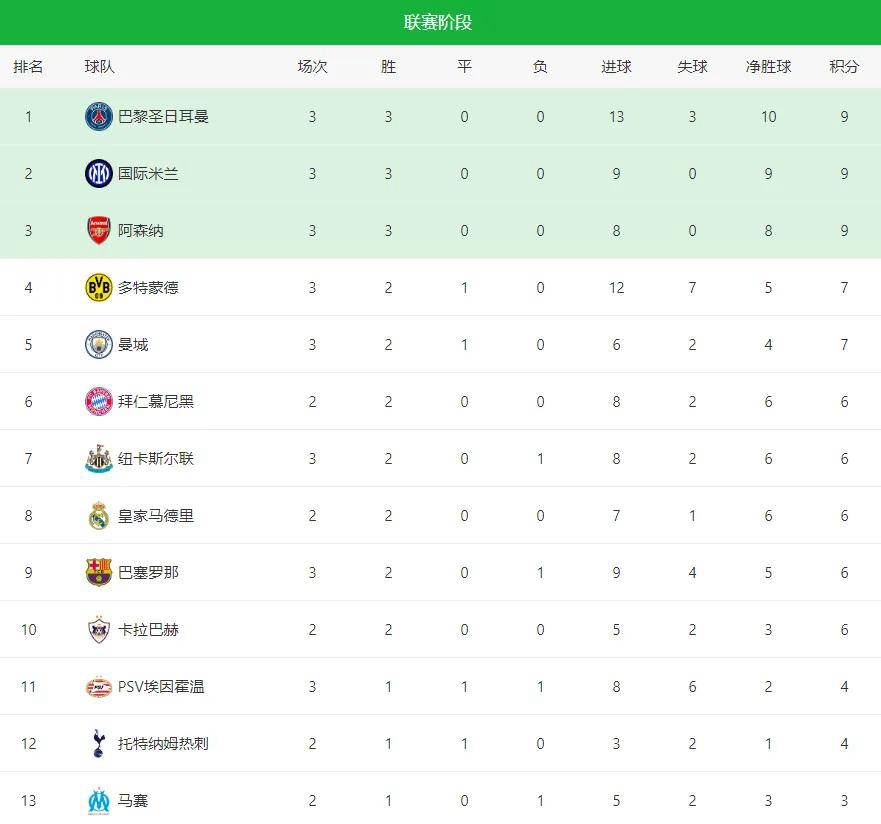The width and height of the screenshot is (881, 824).
Task: Click the Tottenham Hotspur cockerel logo
Action: coord(99,744)
